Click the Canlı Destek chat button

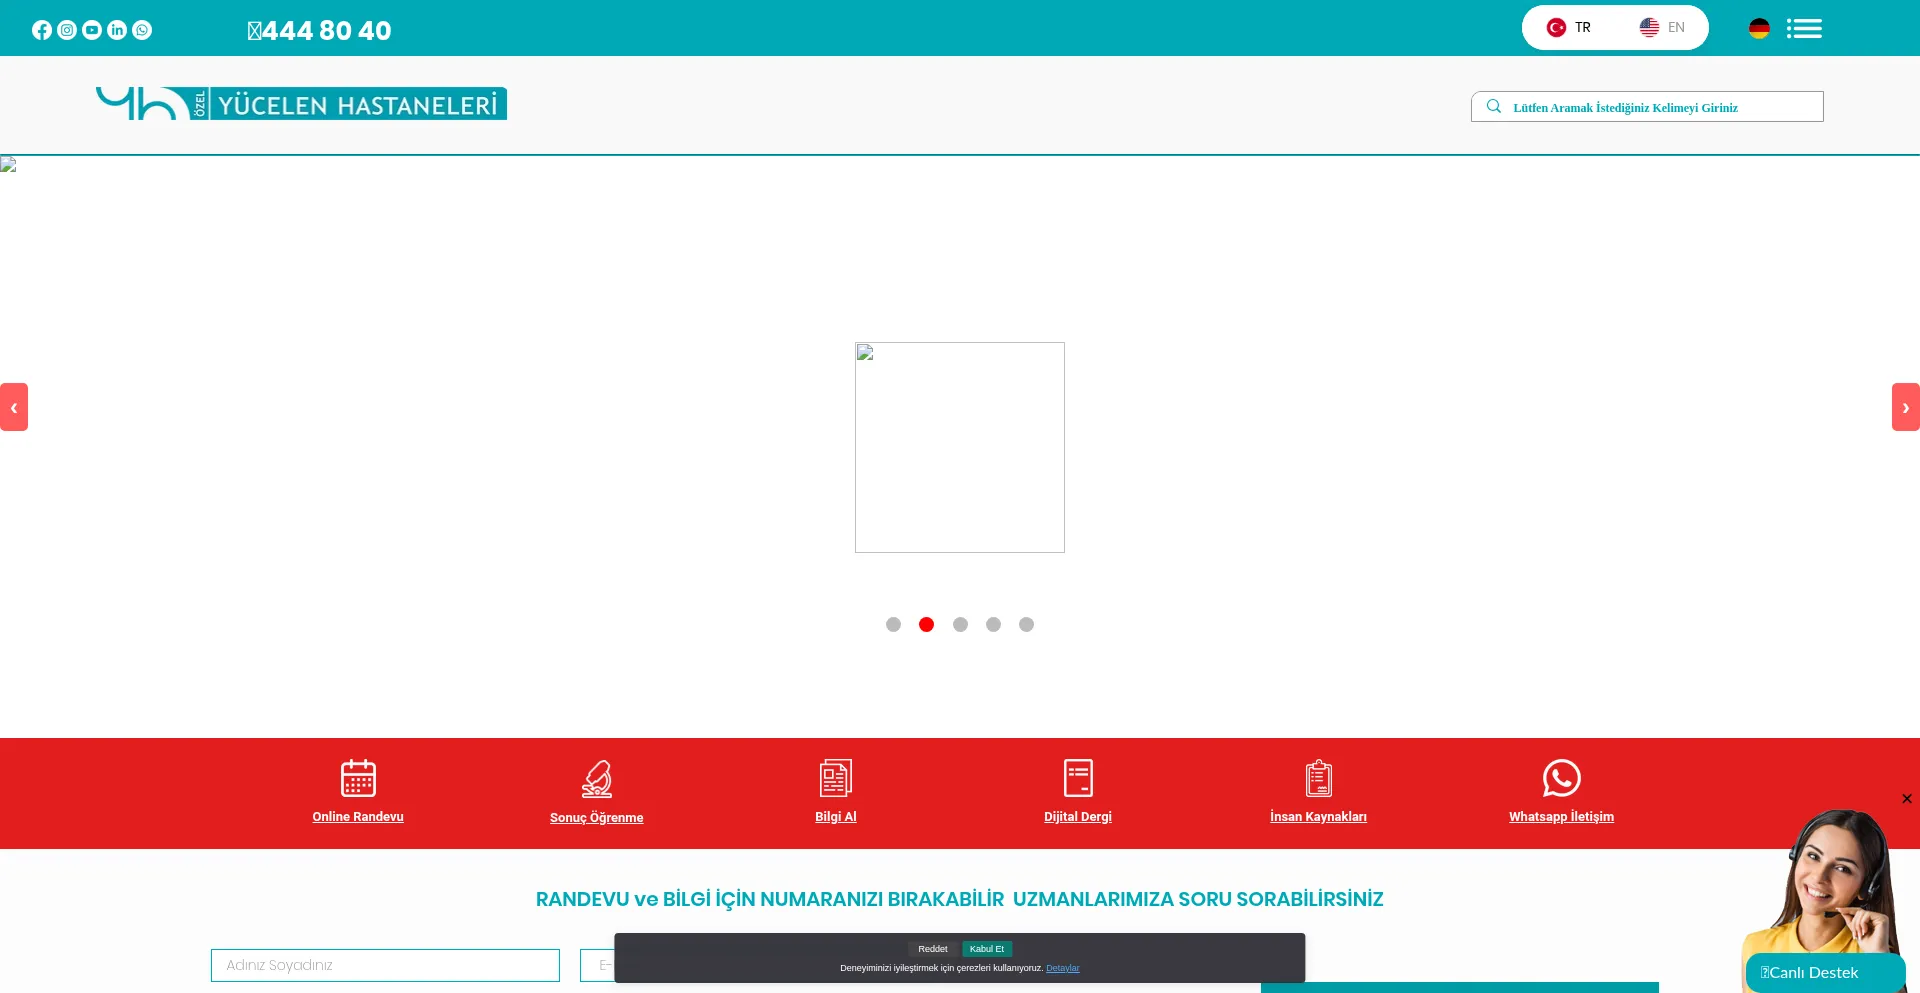tap(1824, 972)
